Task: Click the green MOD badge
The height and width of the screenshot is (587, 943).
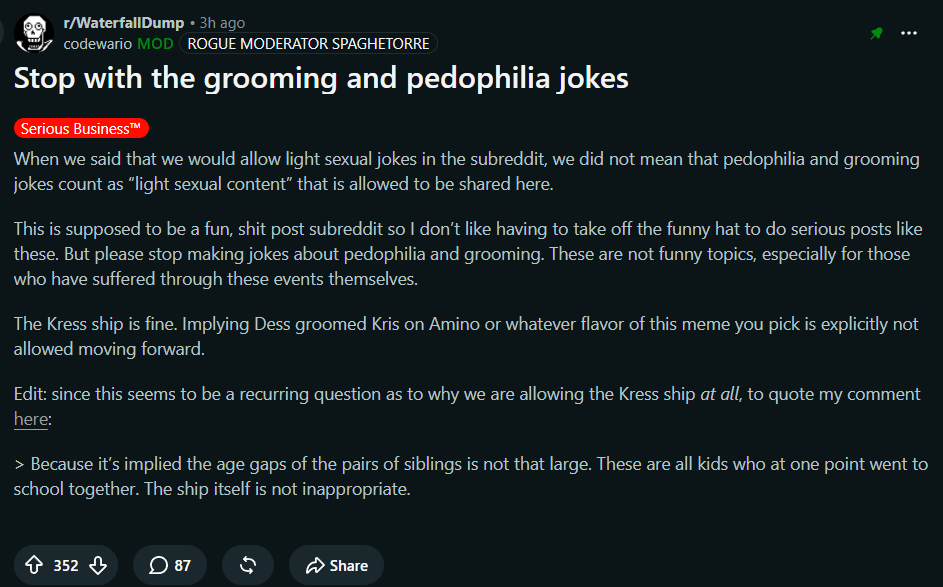Action: tap(155, 44)
